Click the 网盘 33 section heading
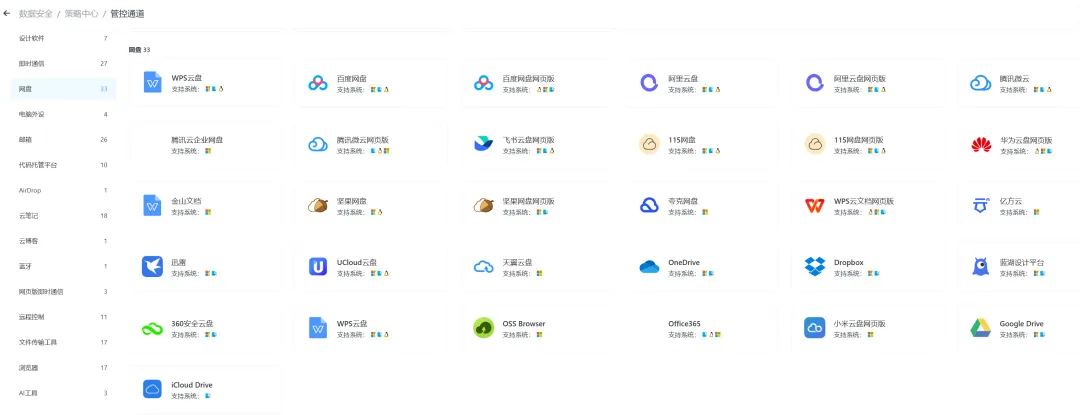This screenshot has width=1080, height=415. (x=139, y=50)
